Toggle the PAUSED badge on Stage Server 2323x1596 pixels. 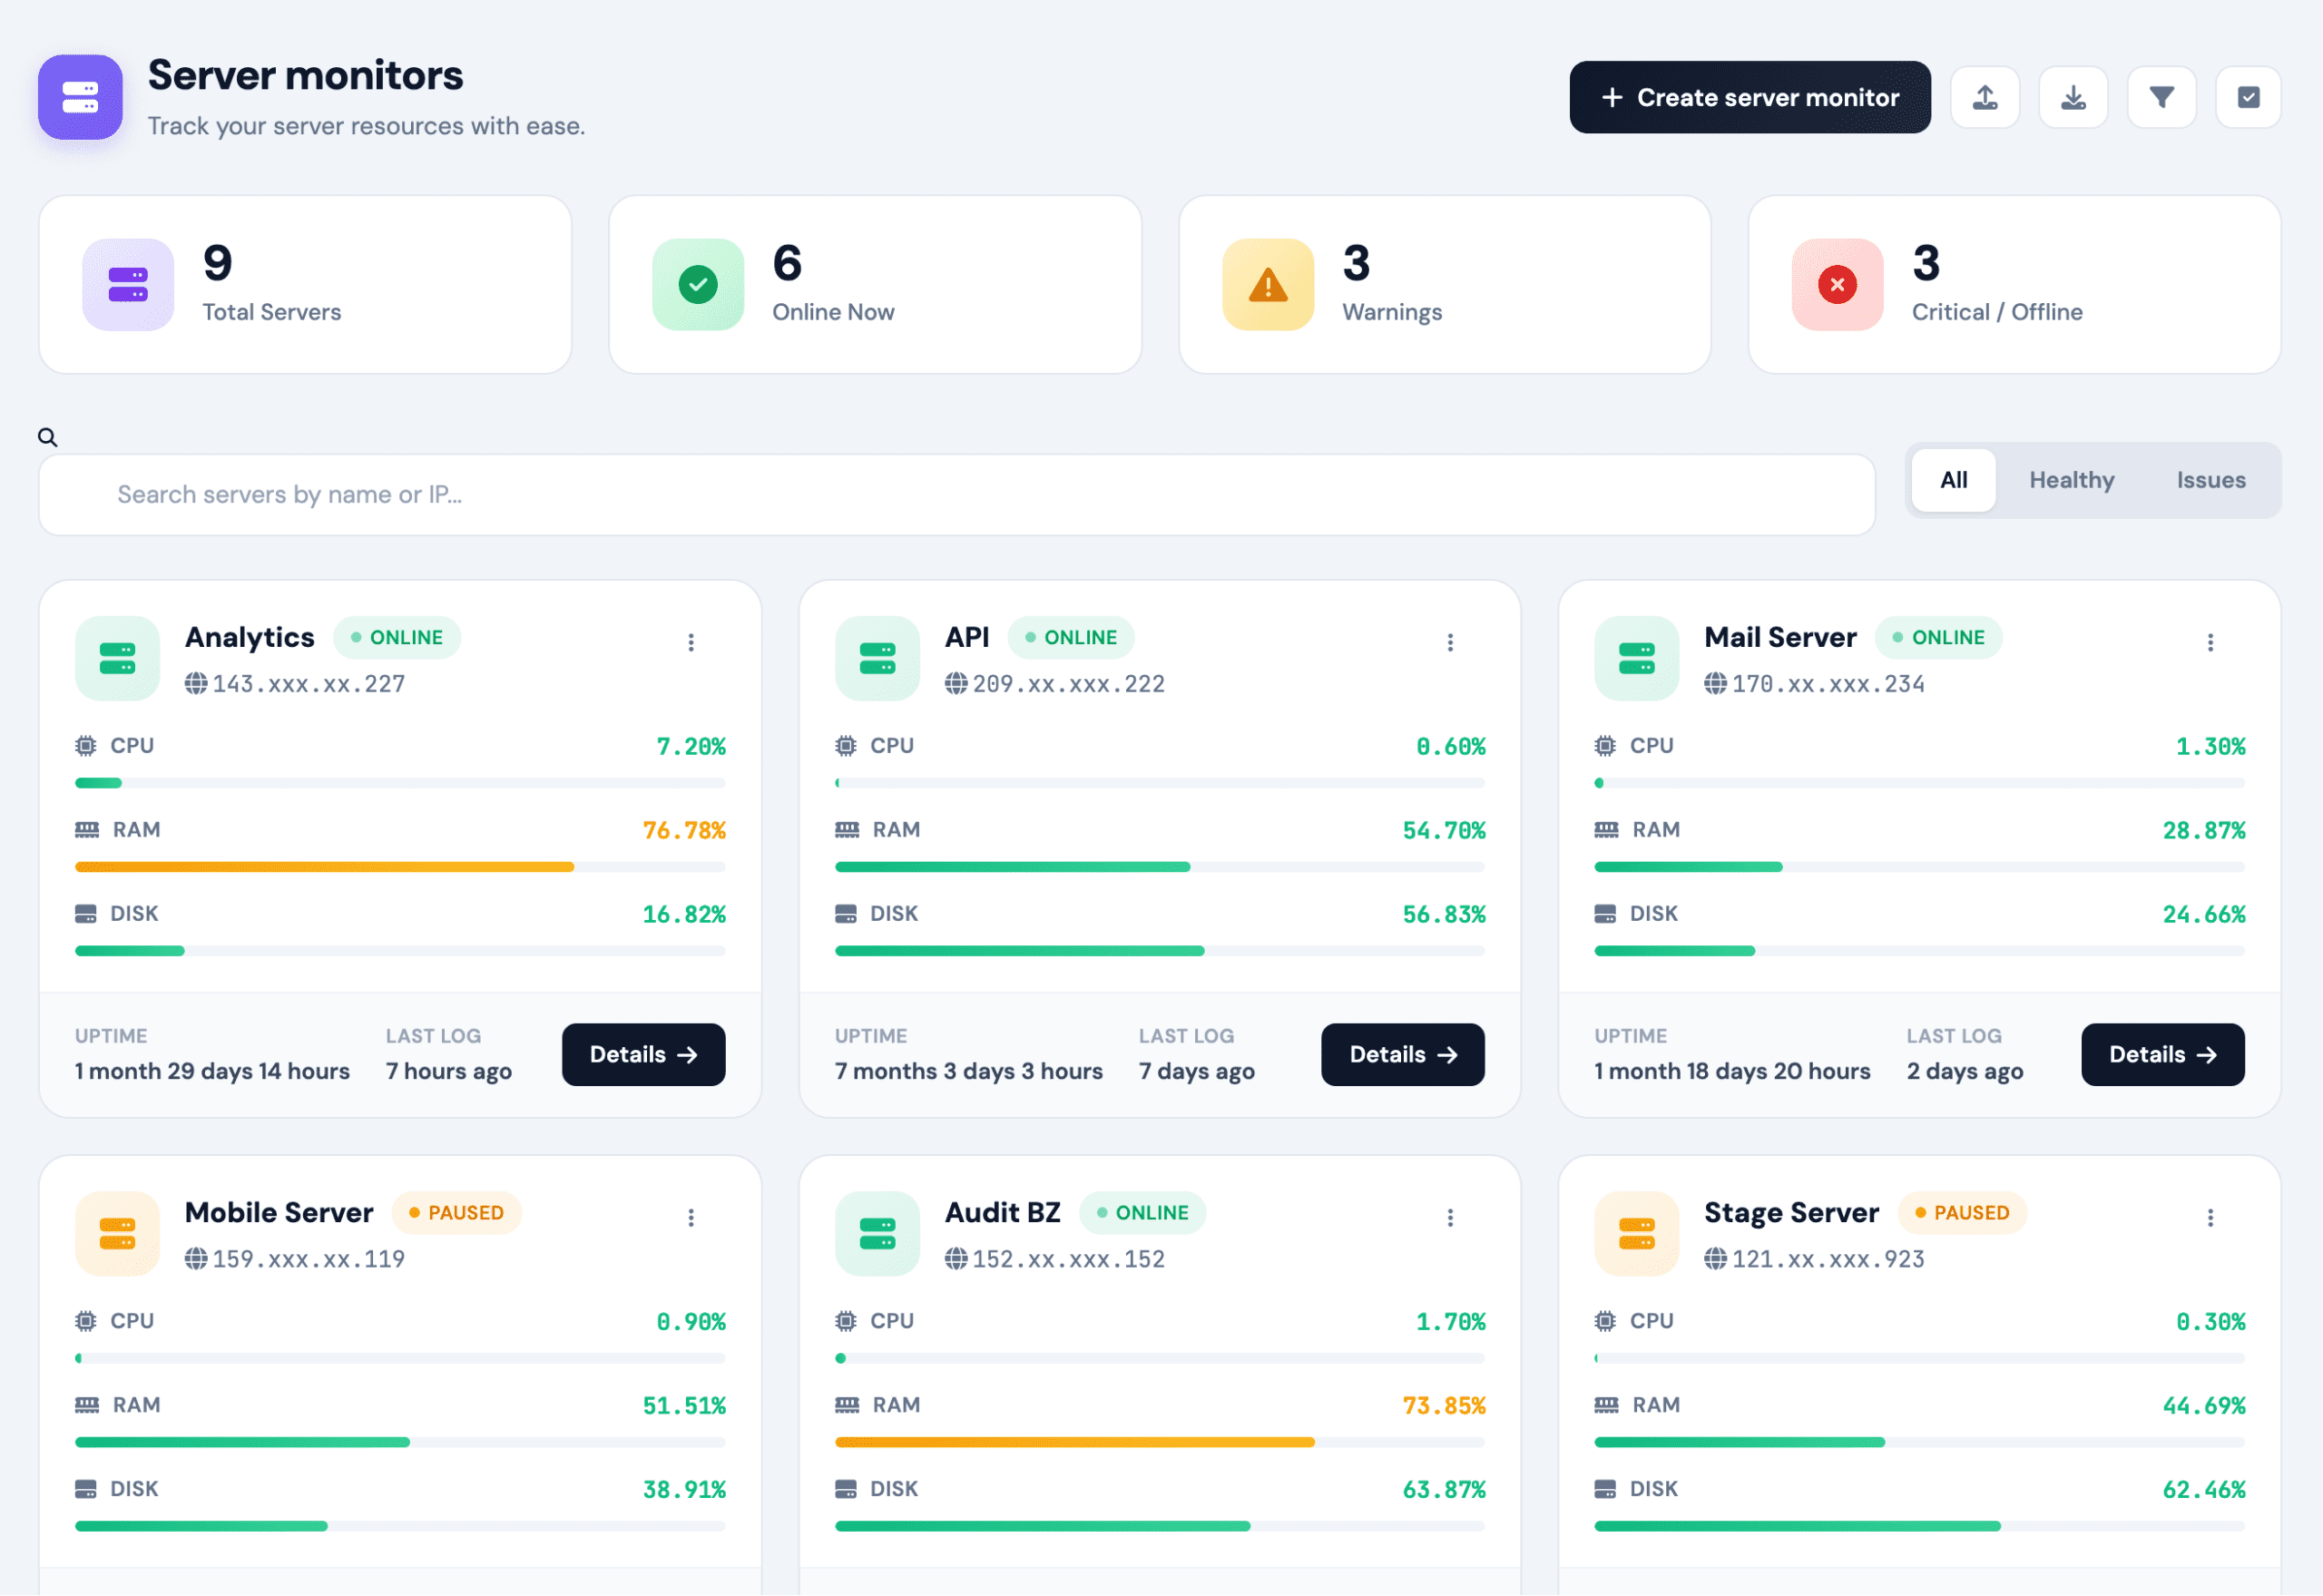pos(1962,1212)
